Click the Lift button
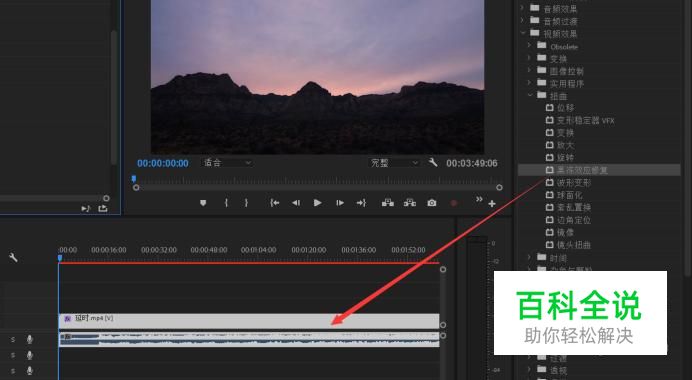The image size is (692, 380). click(x=387, y=203)
